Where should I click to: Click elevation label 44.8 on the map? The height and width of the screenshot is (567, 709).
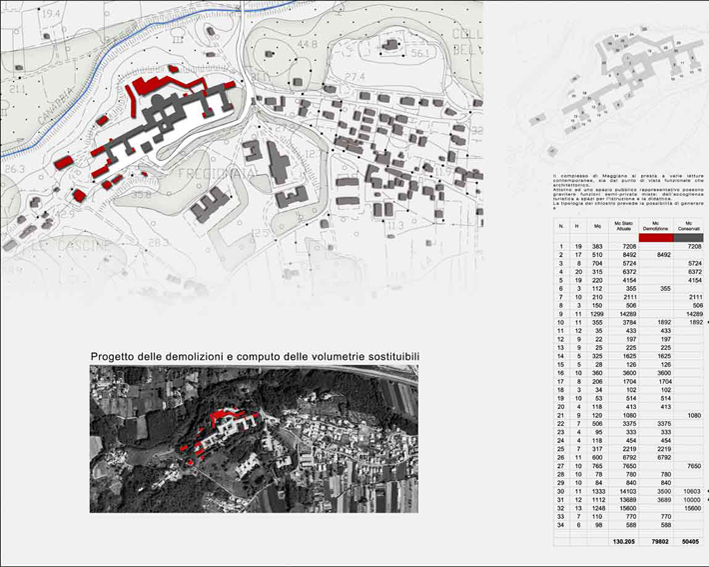tap(306, 45)
